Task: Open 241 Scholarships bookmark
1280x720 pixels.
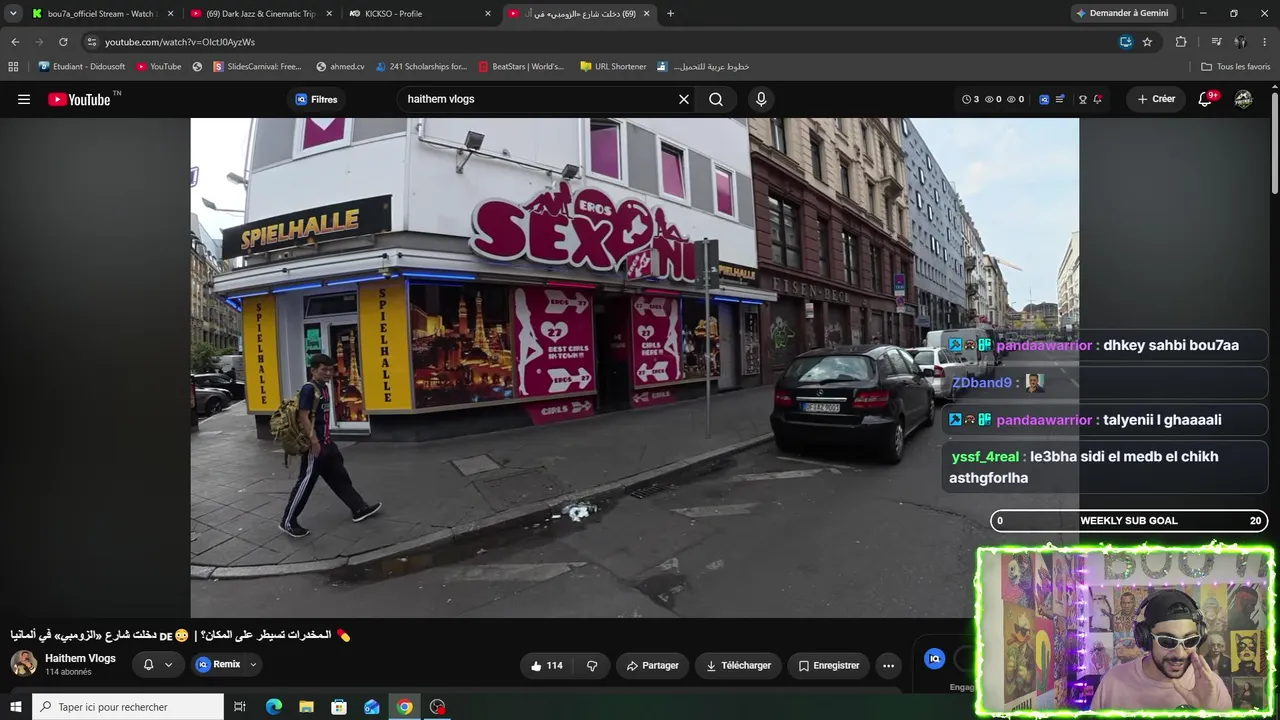Action: click(x=421, y=67)
